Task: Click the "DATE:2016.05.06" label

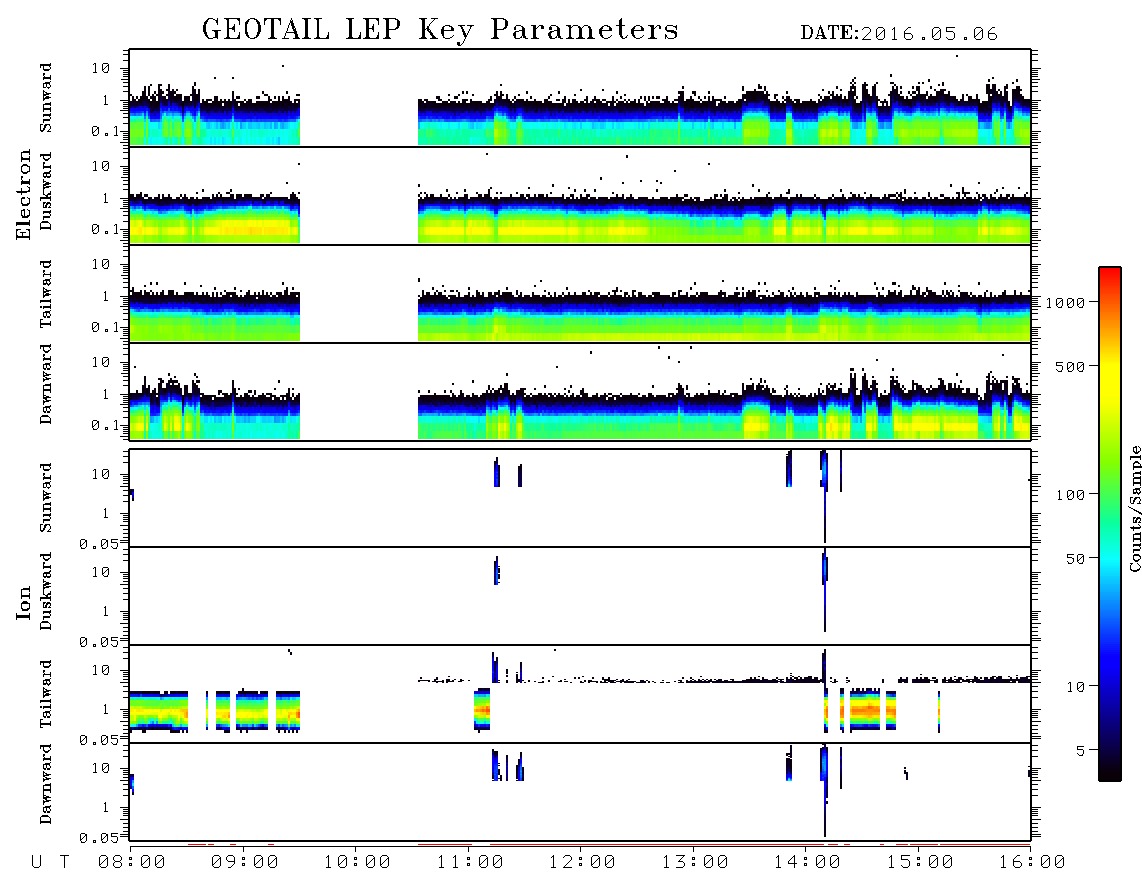Action: 899,34
